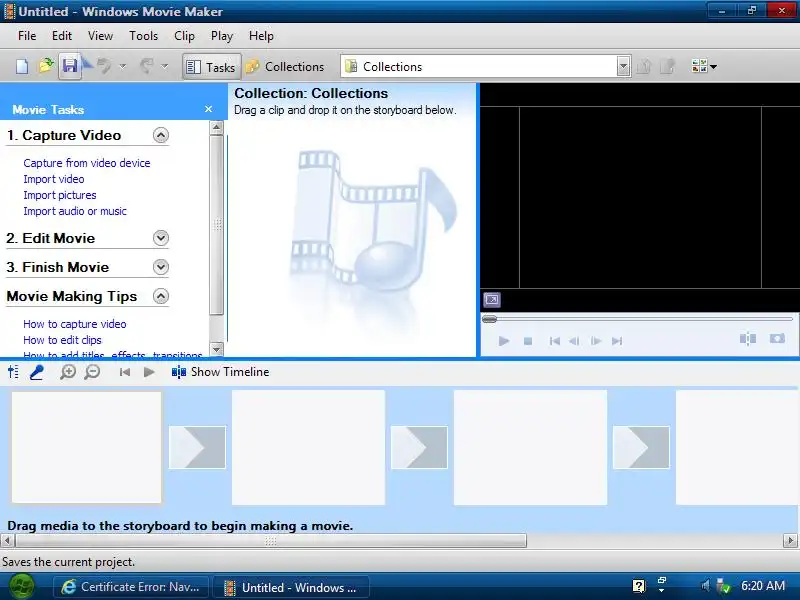Click the Play Storyboard icon
The height and width of the screenshot is (600, 800).
149,372
